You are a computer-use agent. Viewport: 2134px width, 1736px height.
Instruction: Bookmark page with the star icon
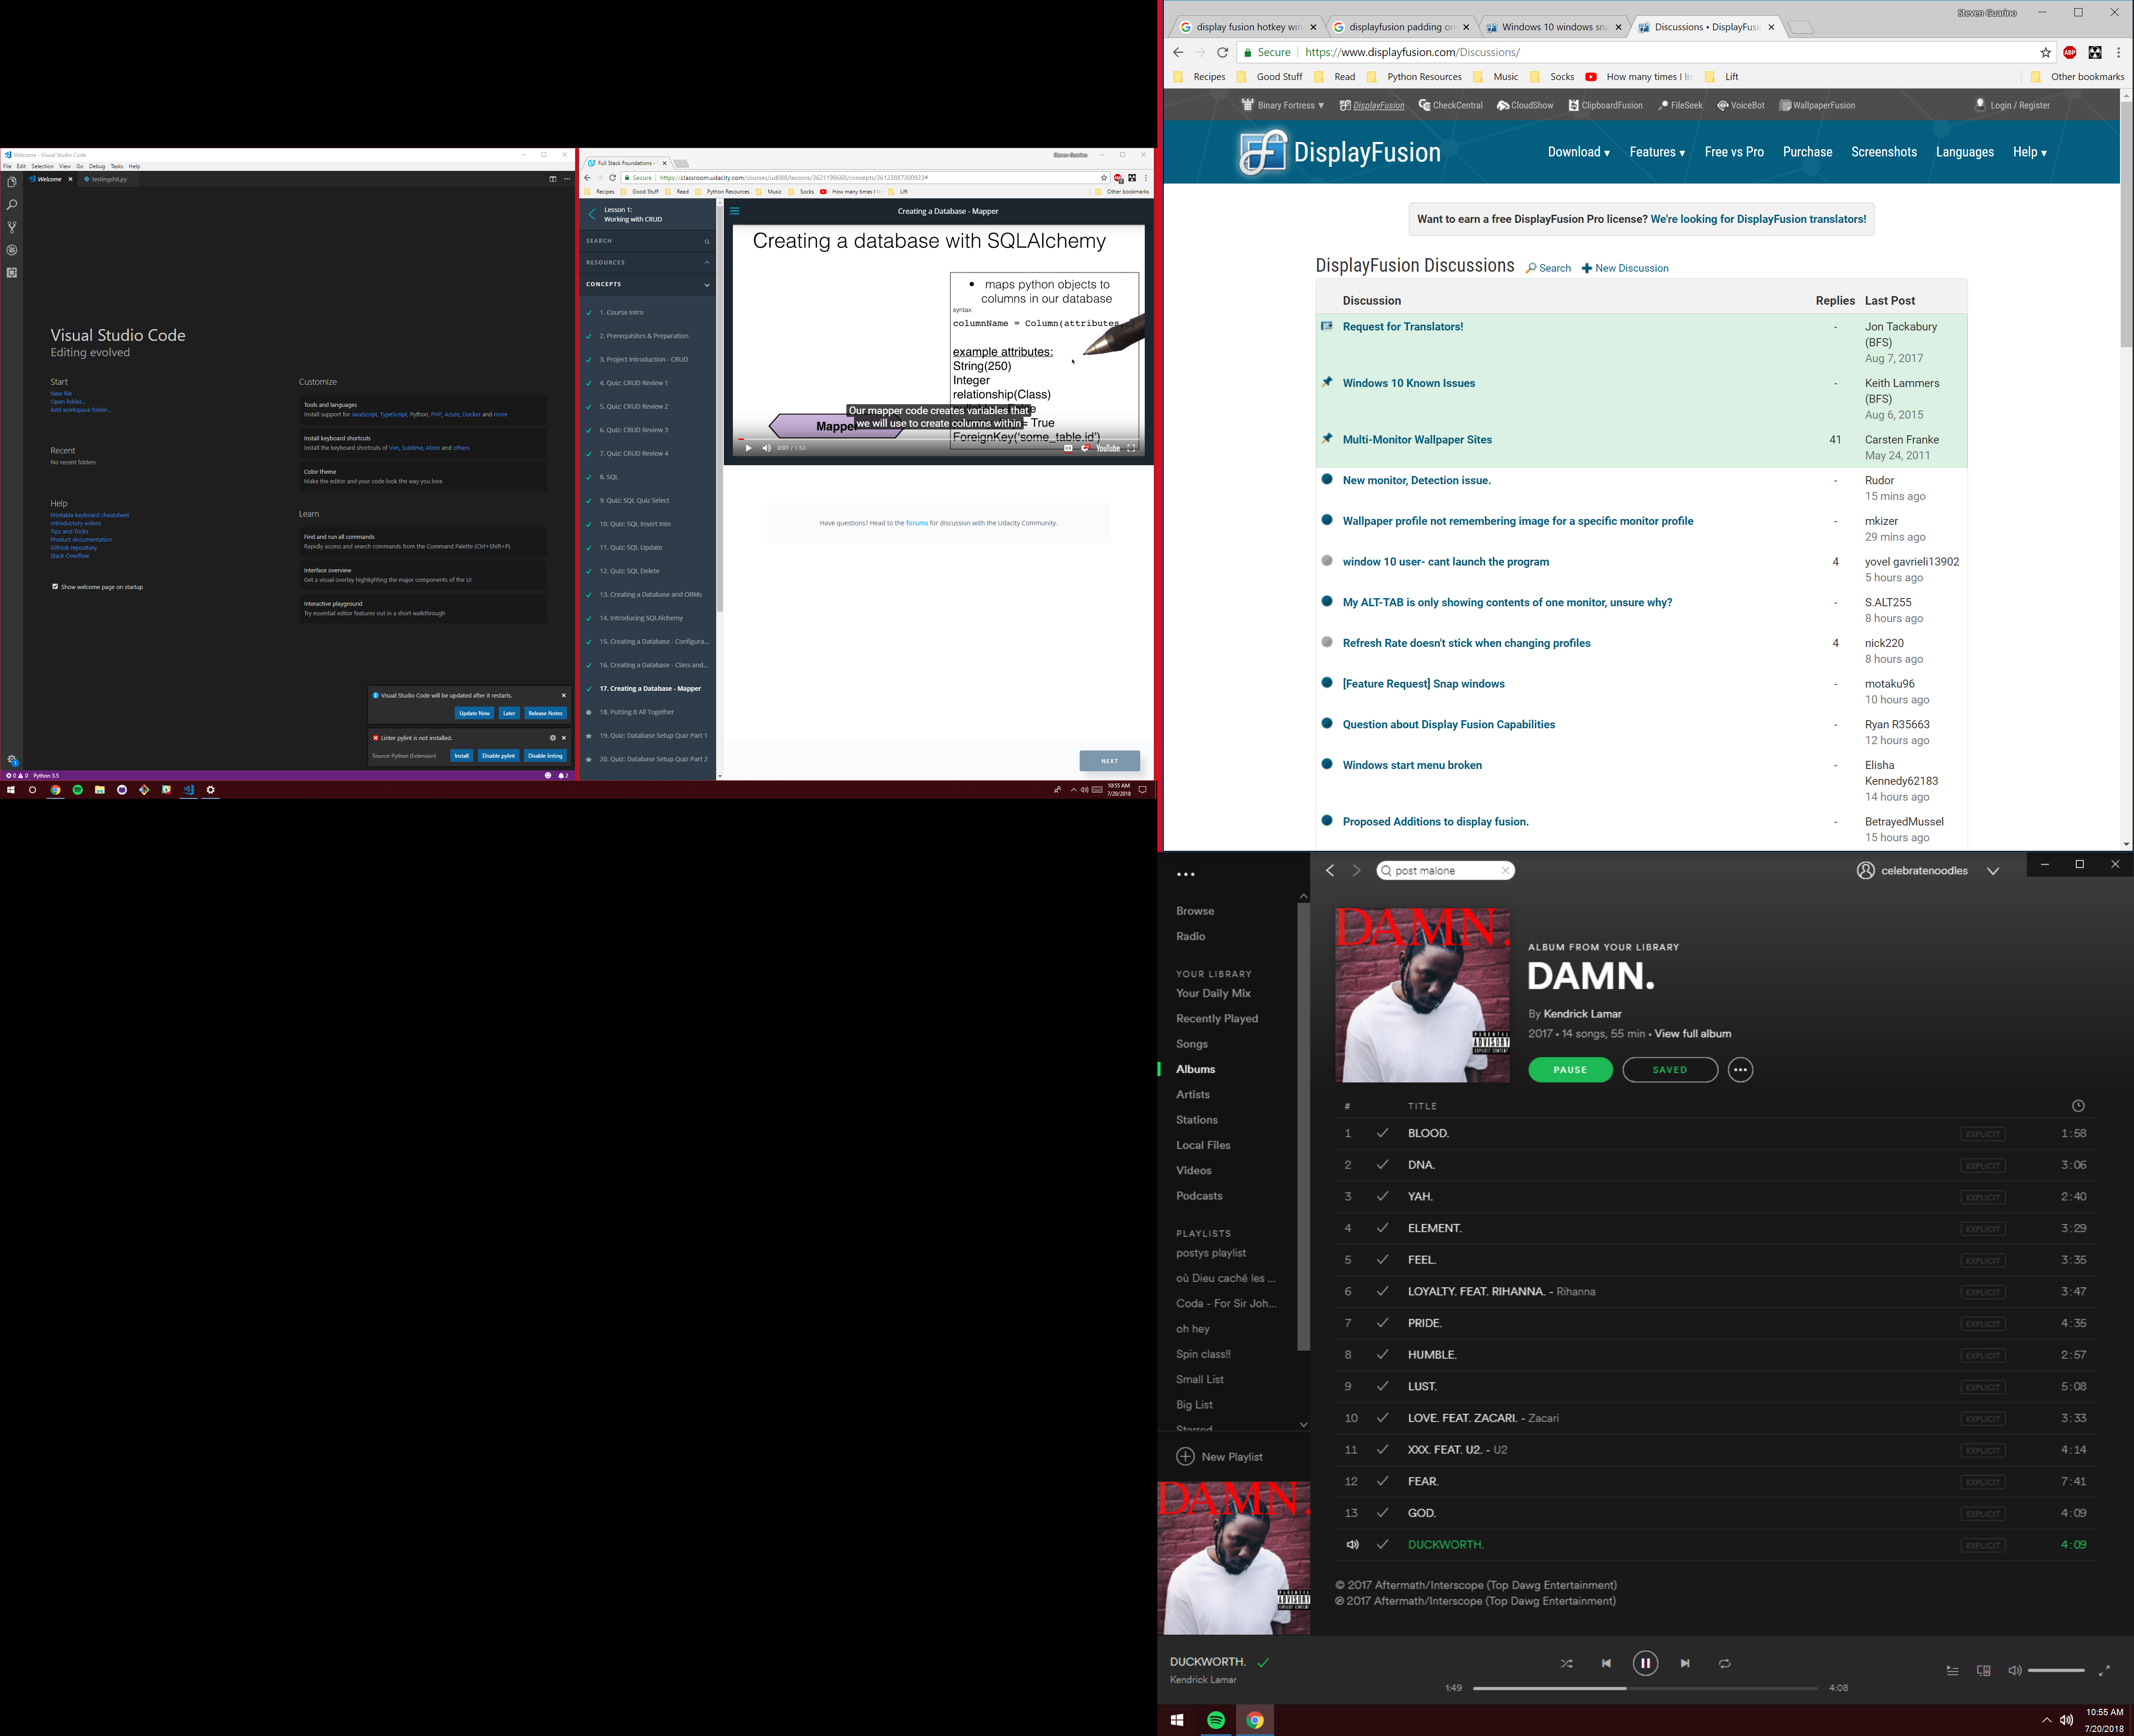click(2045, 52)
